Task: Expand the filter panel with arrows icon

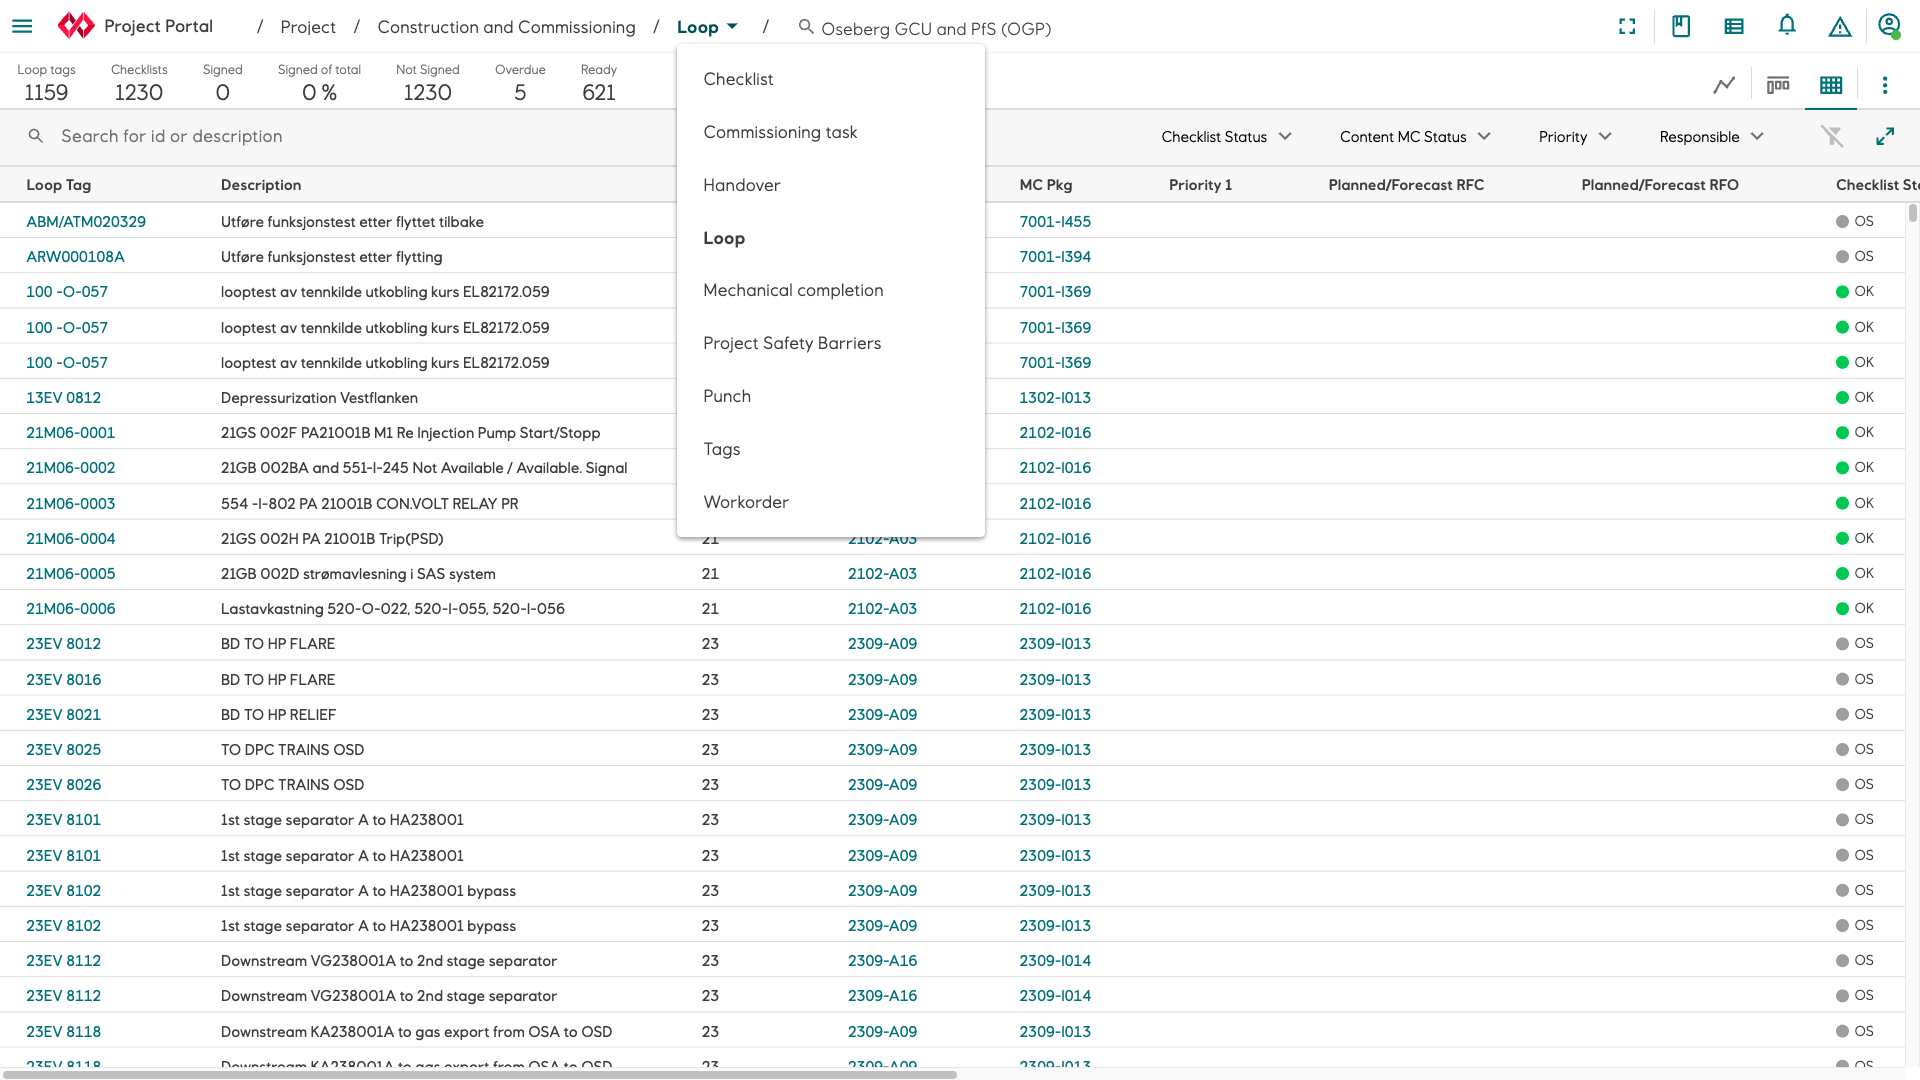Action: pyautogui.click(x=1885, y=136)
